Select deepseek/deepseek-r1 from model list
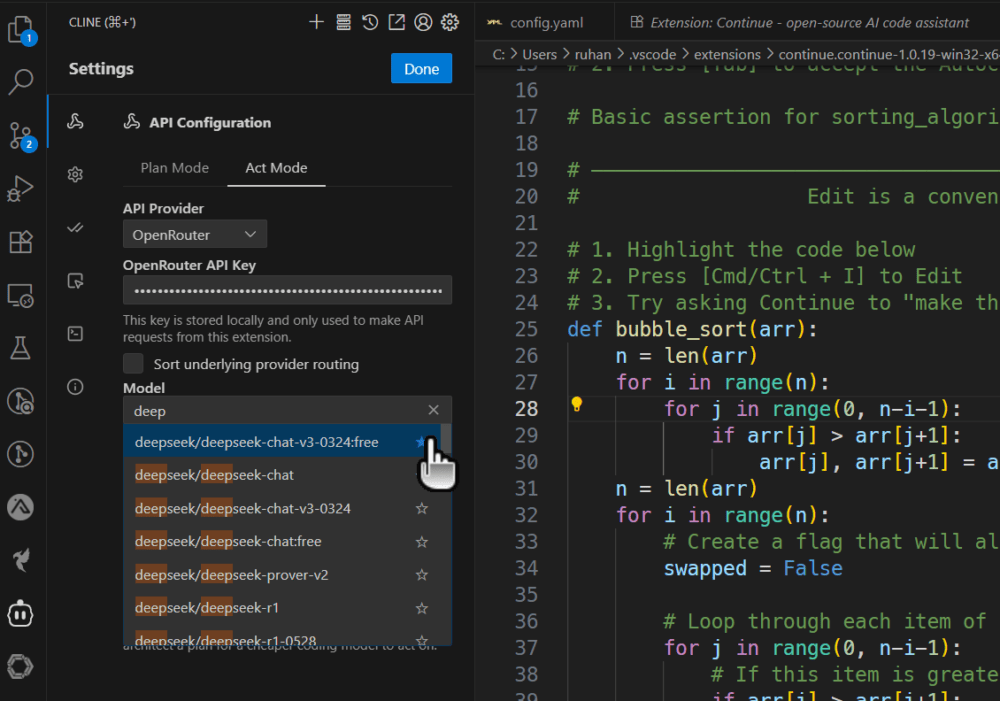This screenshot has height=701, width=1000. [x=207, y=608]
